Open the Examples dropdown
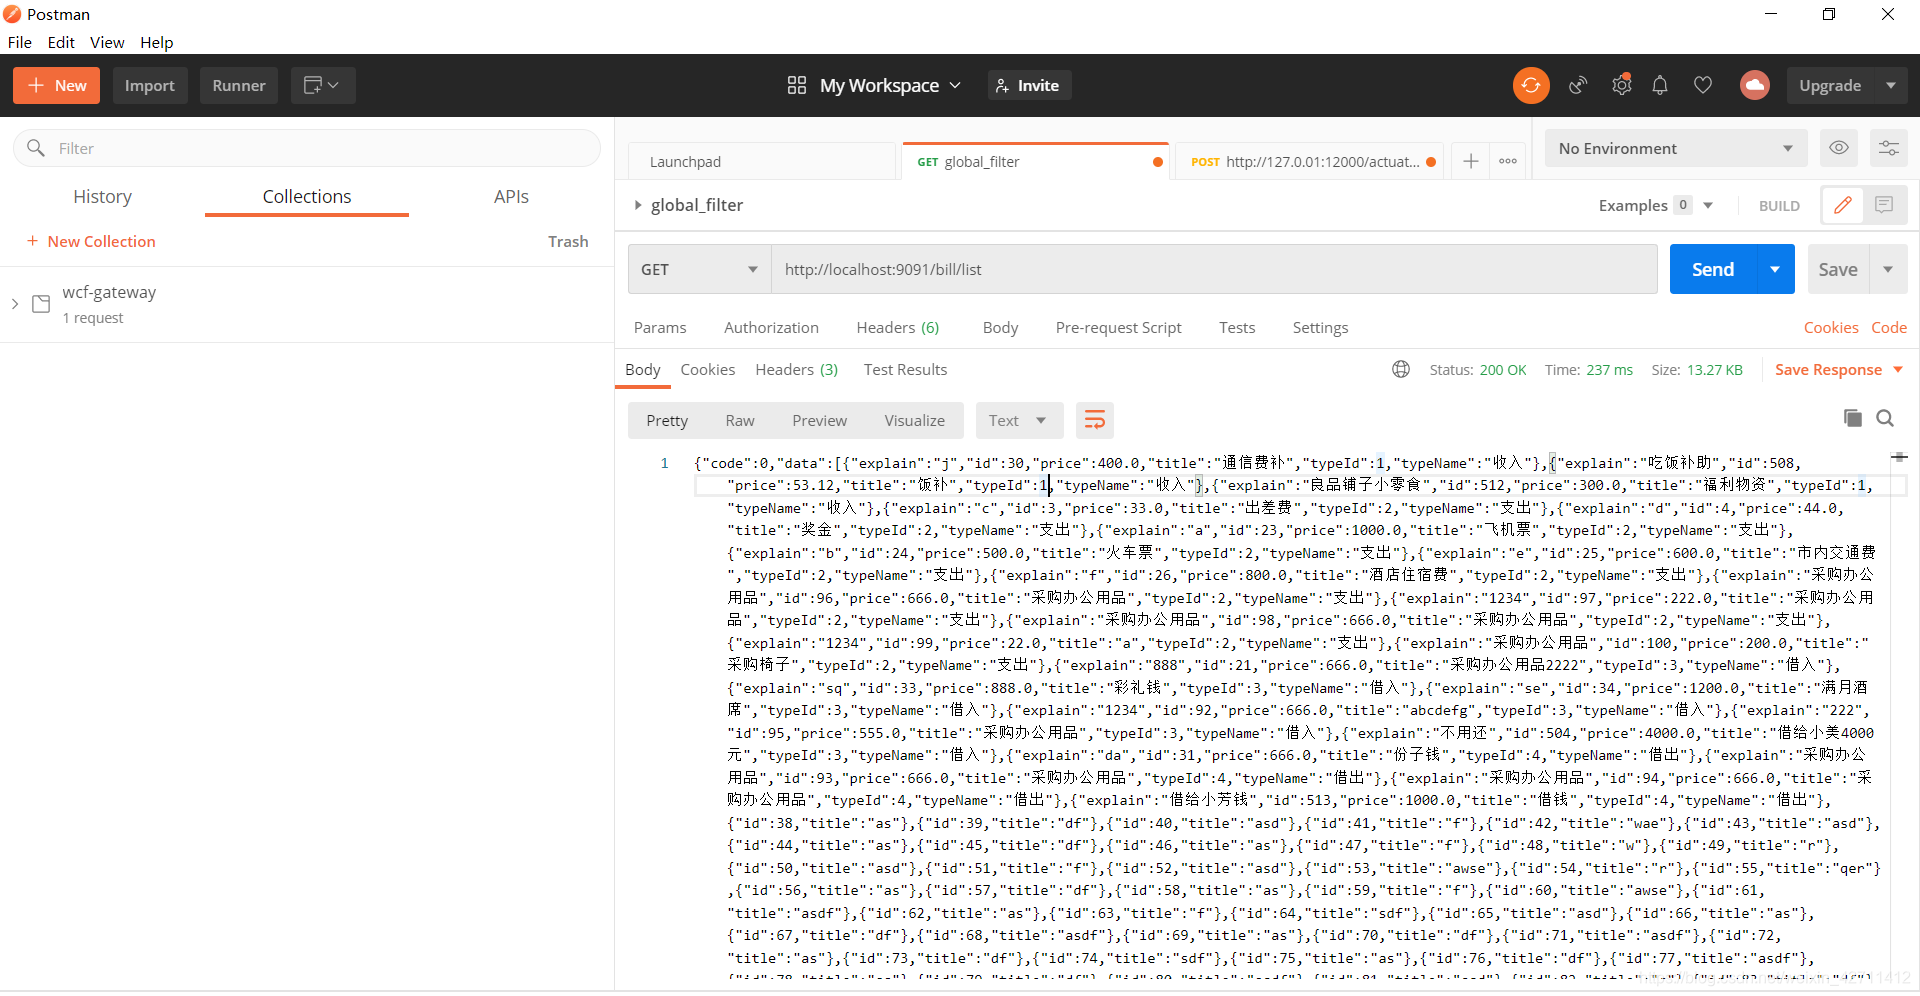Screen dimensions: 1920x996 pyautogui.click(x=1656, y=205)
